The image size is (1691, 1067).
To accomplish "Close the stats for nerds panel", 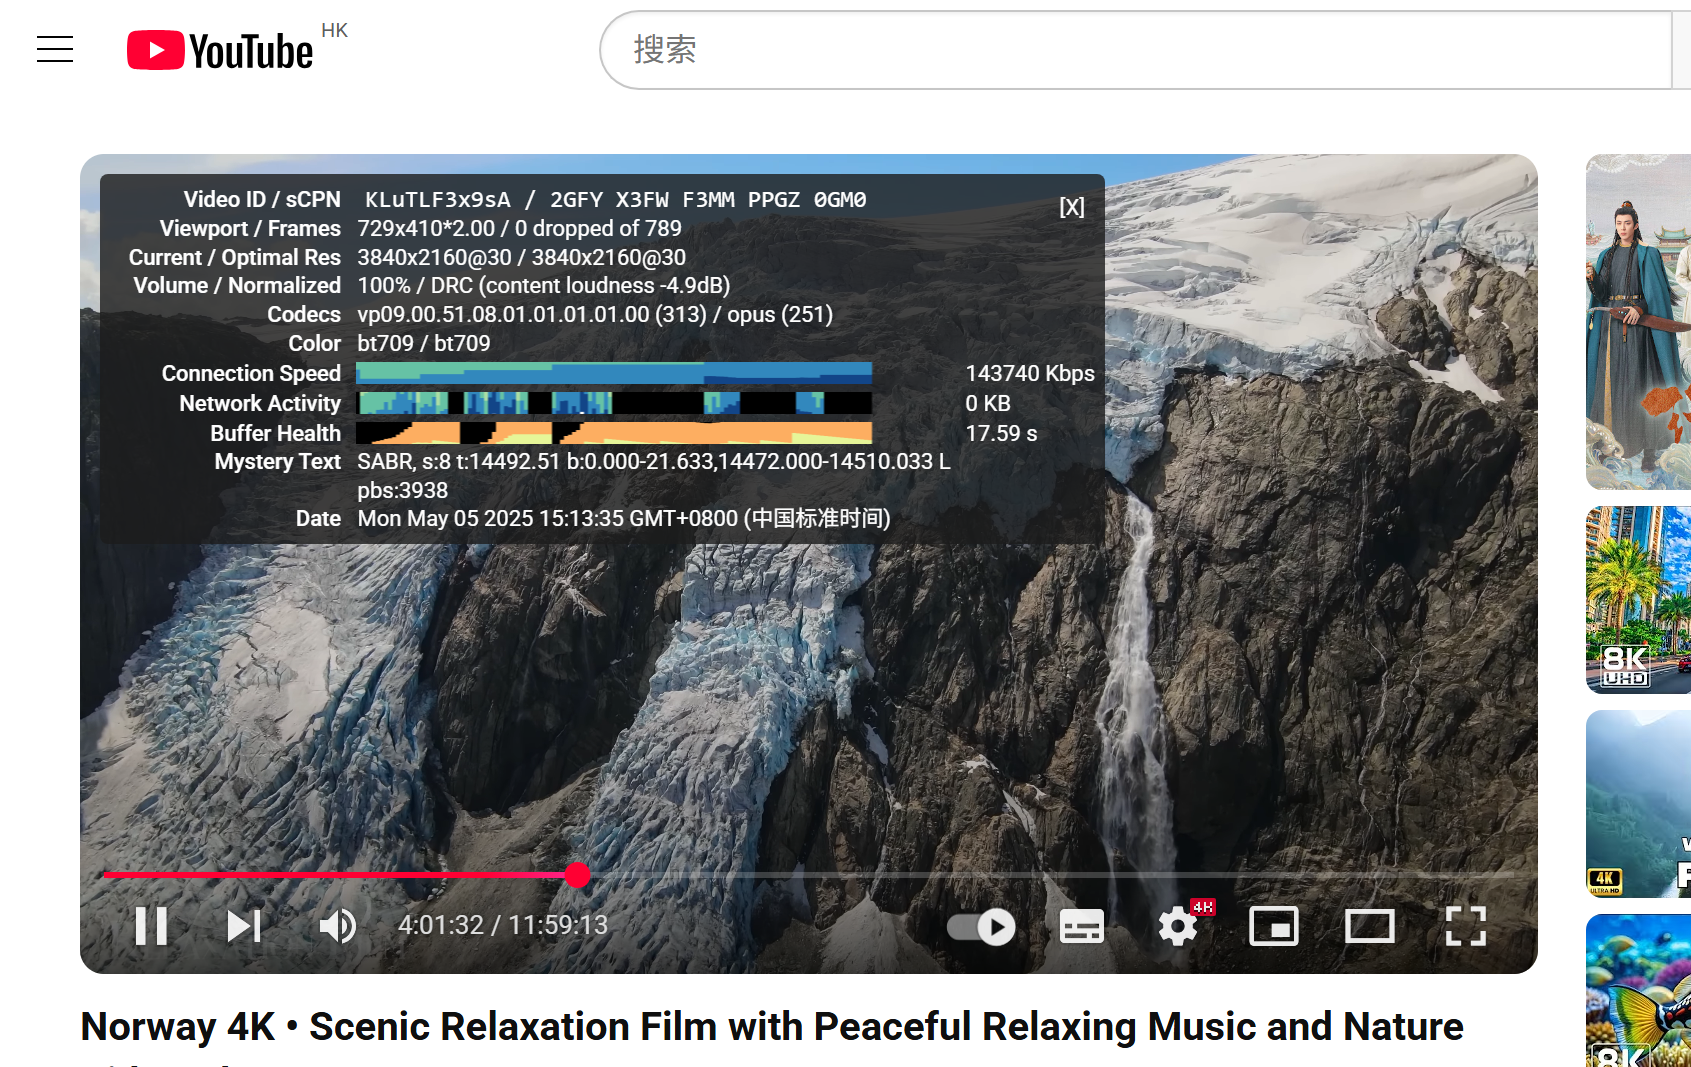I will pos(1072,207).
